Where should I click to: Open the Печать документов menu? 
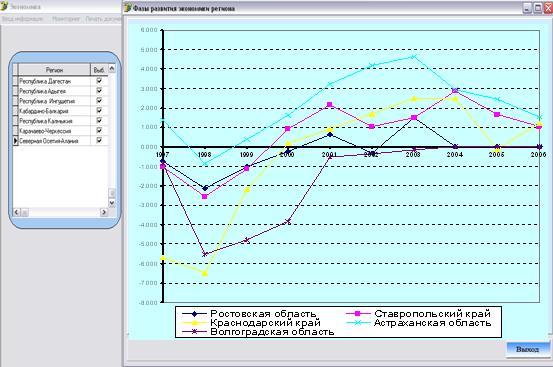coord(103,19)
